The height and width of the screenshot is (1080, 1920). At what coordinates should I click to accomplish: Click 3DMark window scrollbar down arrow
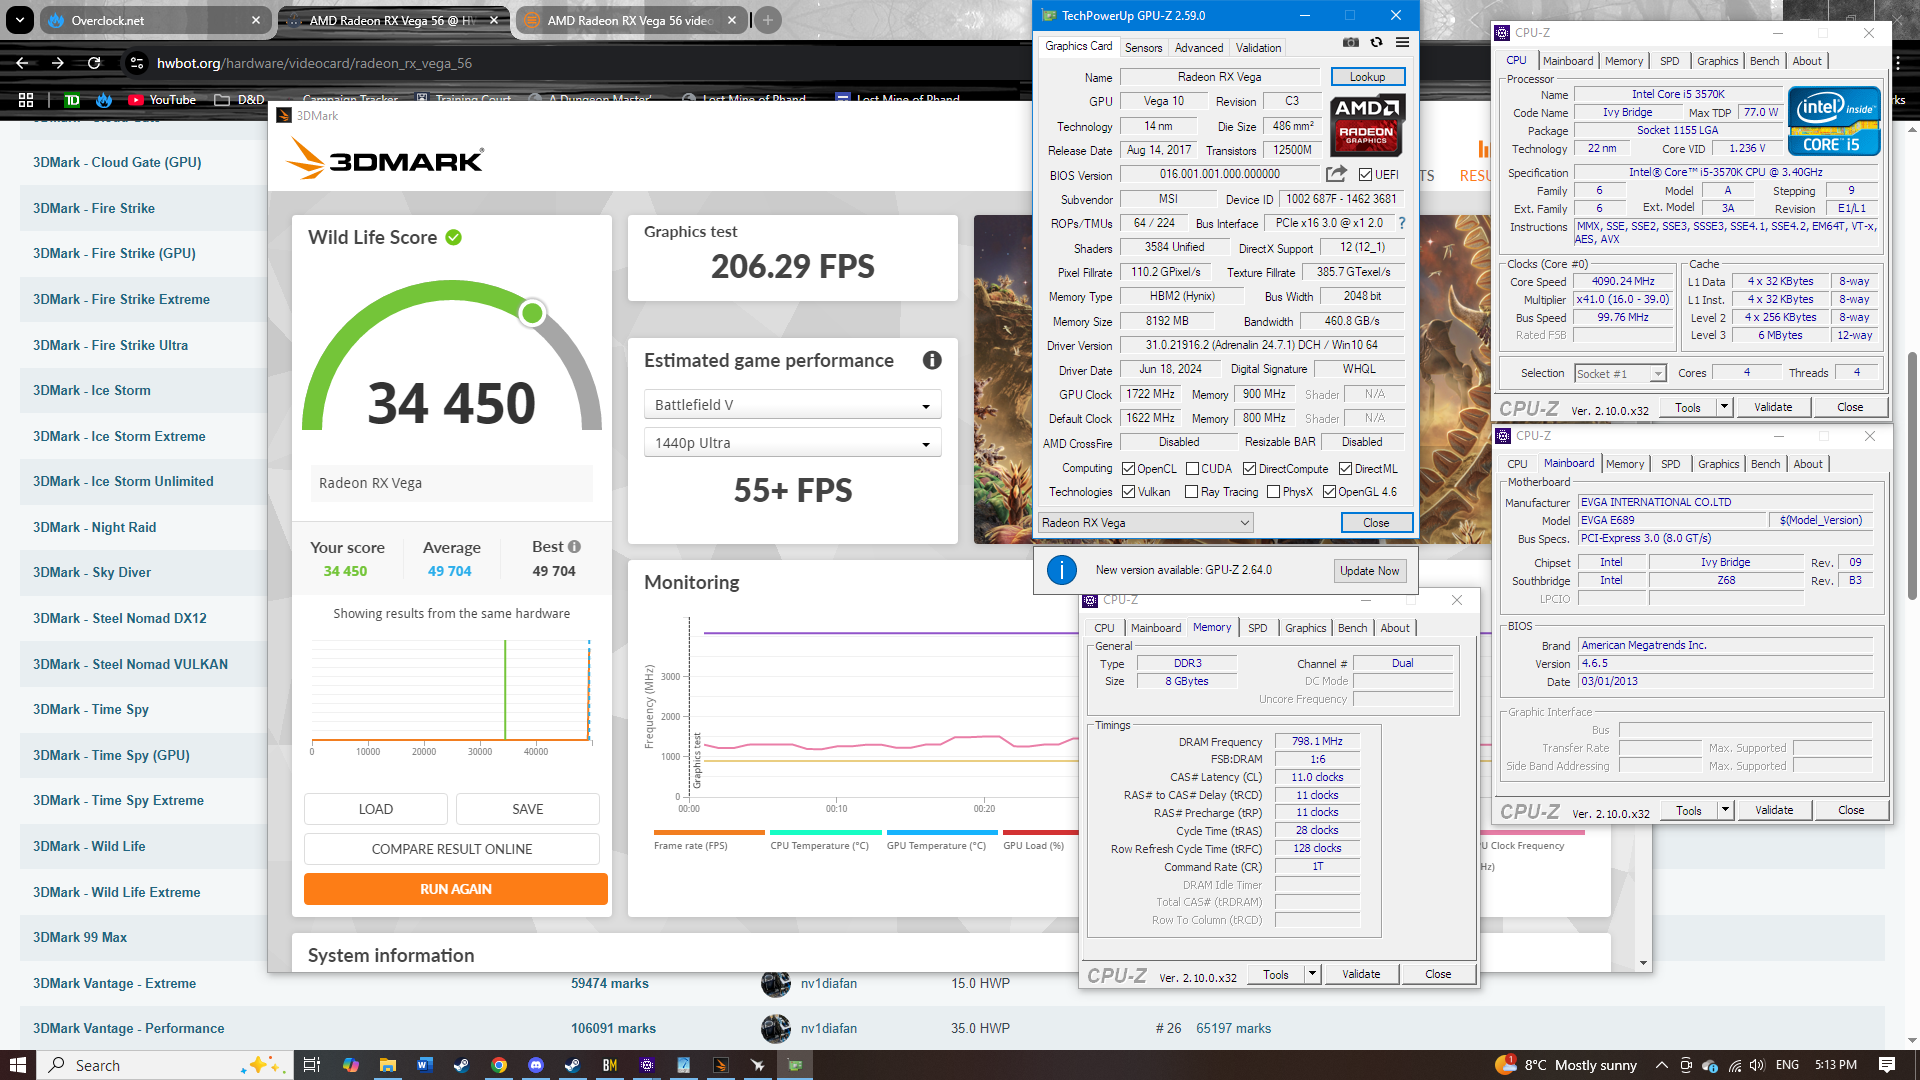click(x=1643, y=964)
